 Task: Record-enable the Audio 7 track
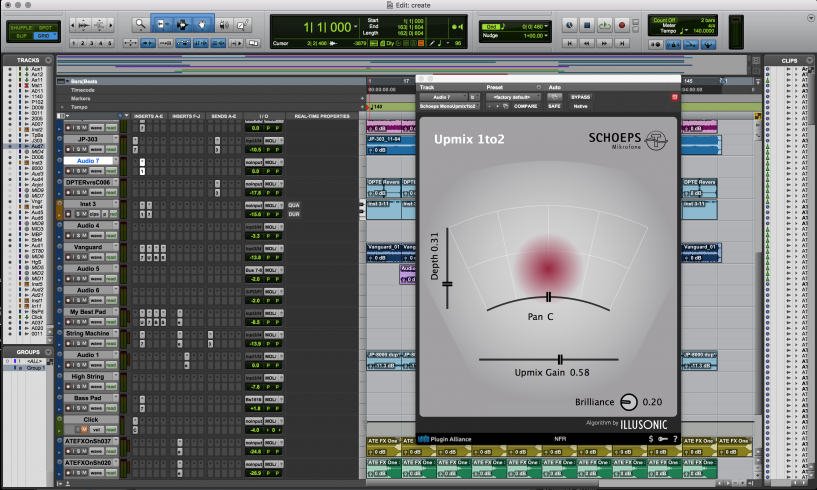[68, 170]
